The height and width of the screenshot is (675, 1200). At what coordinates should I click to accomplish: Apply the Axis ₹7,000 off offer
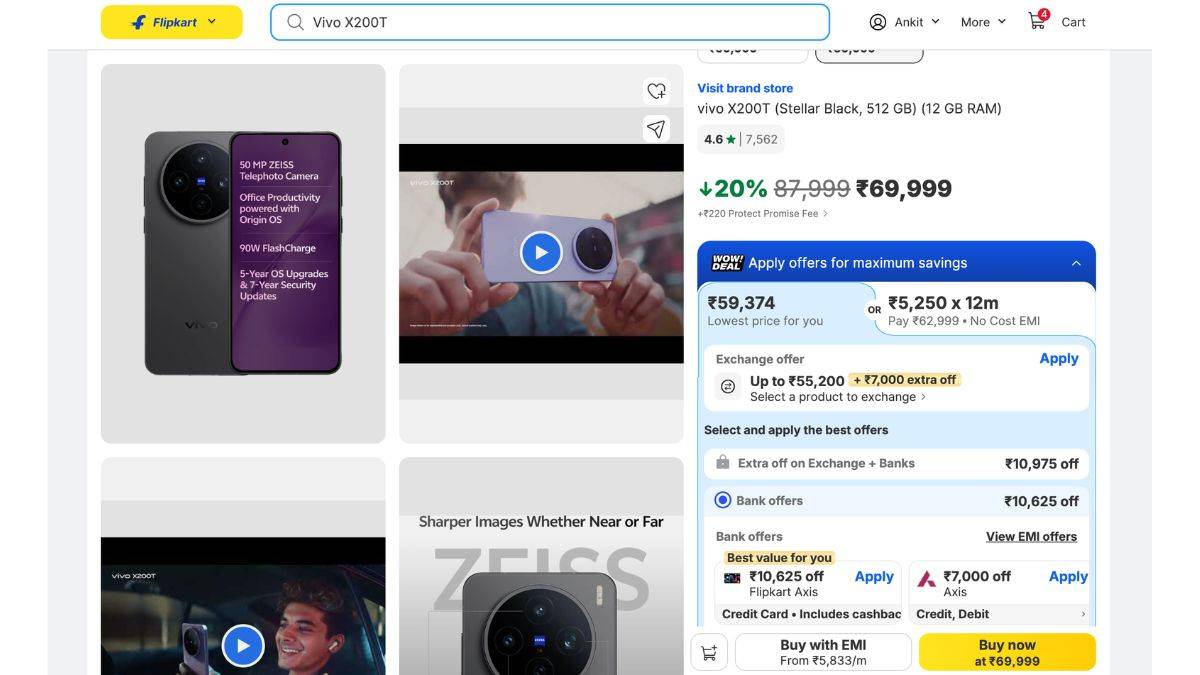click(1068, 577)
